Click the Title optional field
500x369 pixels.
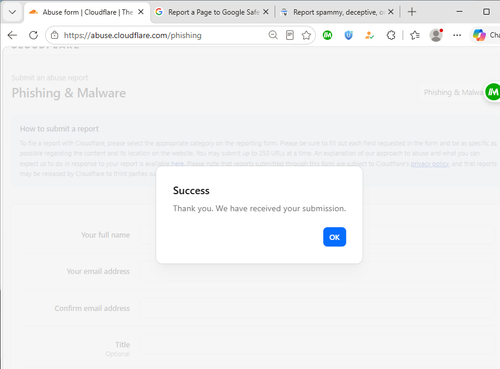(x=317, y=345)
